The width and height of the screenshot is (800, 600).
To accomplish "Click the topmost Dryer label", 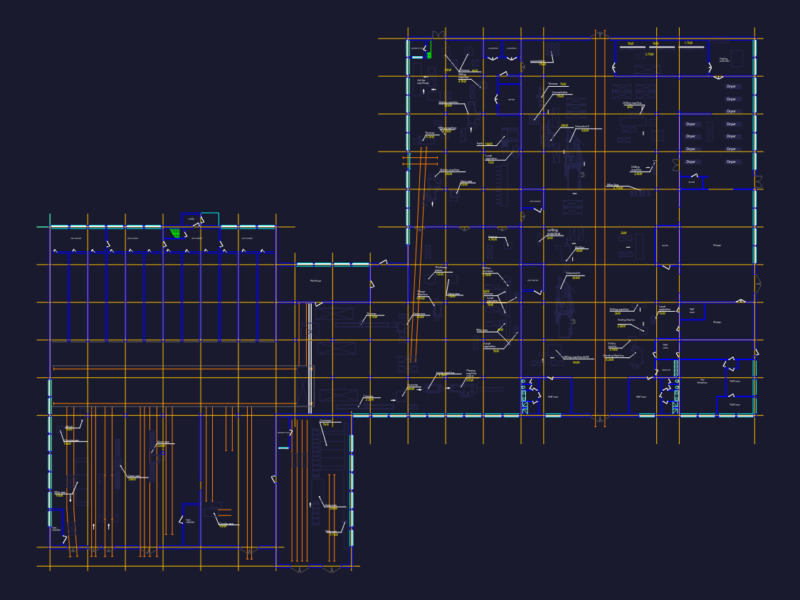I will pos(731,86).
